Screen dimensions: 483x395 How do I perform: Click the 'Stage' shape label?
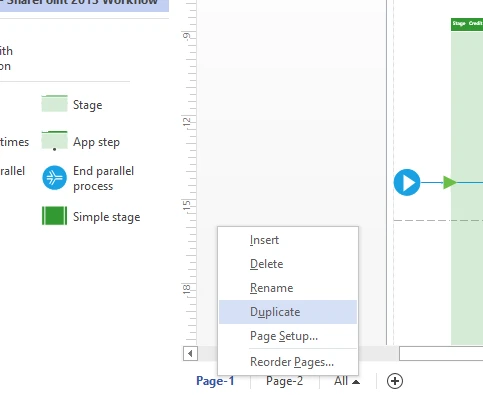[88, 105]
